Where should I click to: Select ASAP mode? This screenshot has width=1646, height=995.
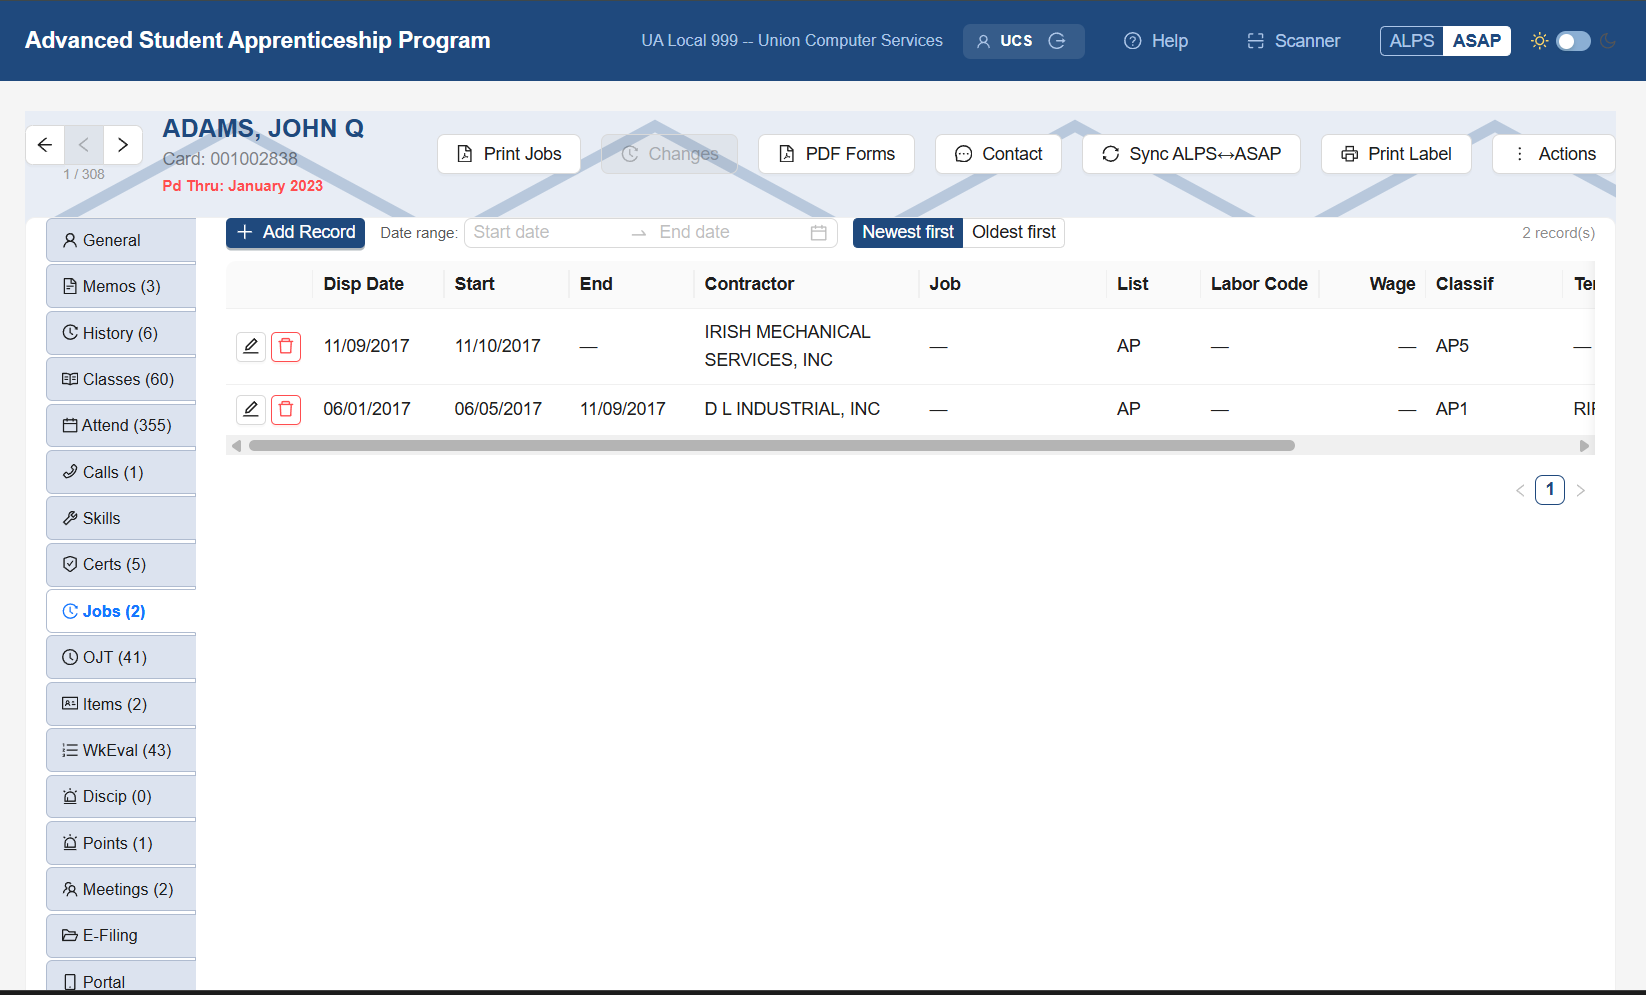tap(1477, 41)
